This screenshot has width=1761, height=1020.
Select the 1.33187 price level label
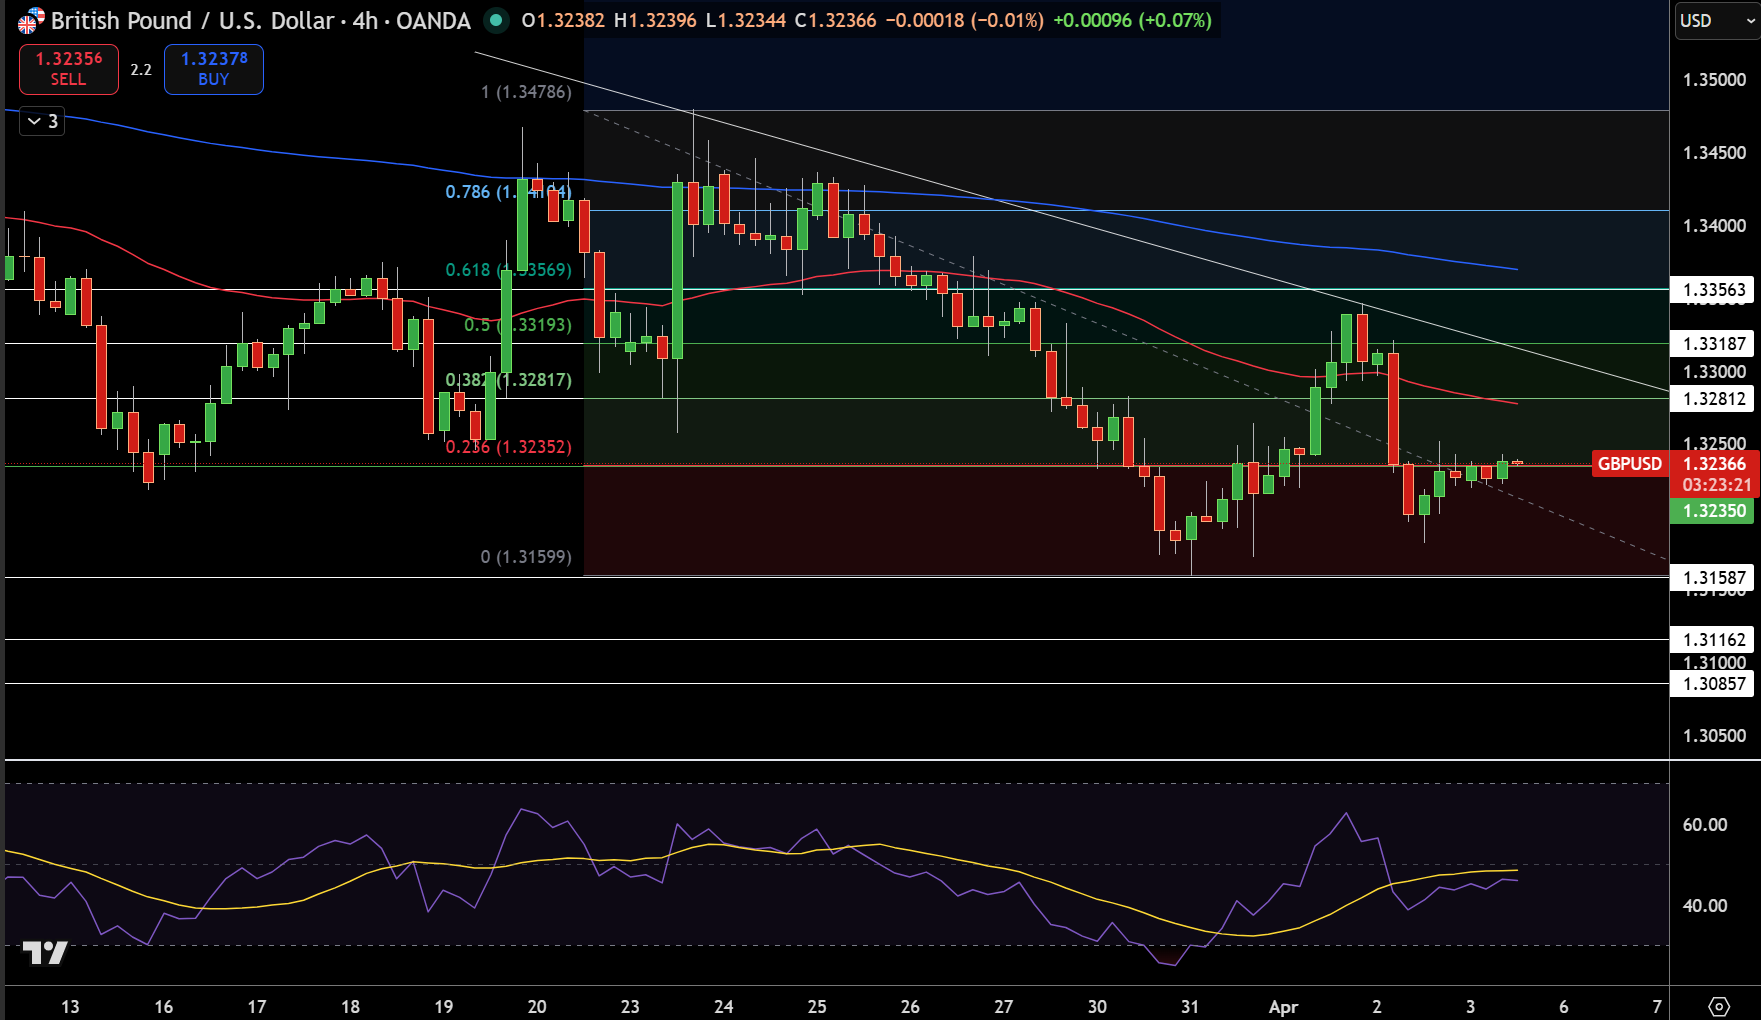(x=1714, y=344)
